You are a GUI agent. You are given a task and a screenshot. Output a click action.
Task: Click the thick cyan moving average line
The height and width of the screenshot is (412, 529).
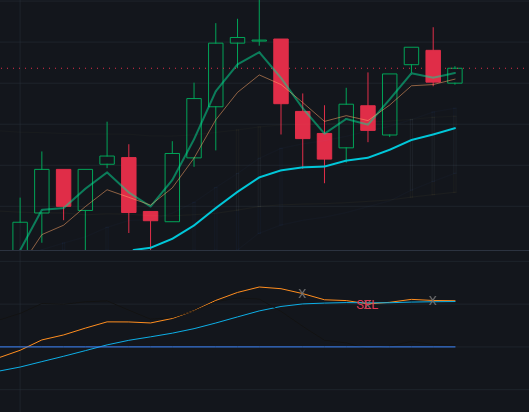tap(281, 170)
